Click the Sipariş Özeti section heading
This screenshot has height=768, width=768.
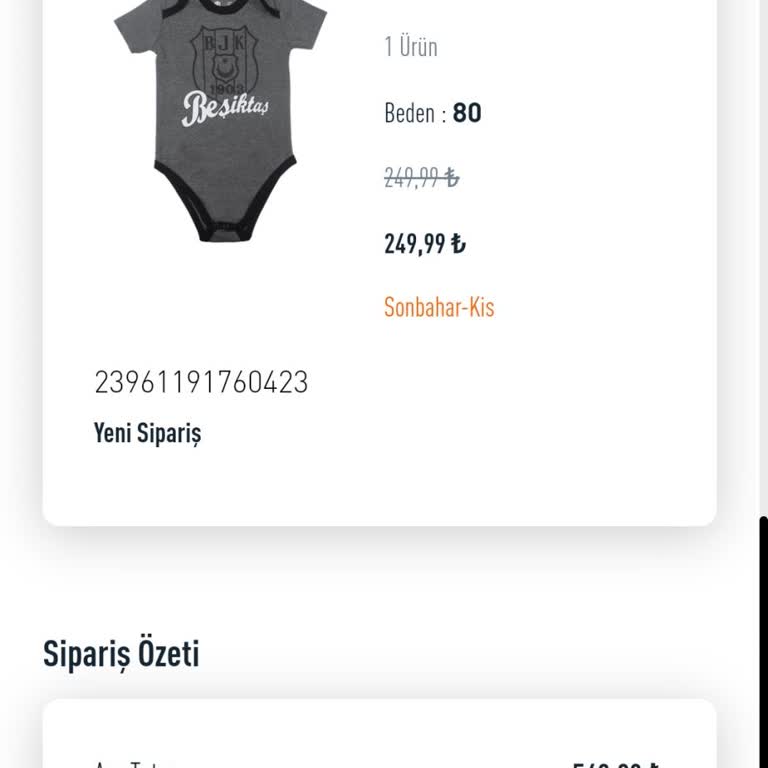(x=121, y=654)
